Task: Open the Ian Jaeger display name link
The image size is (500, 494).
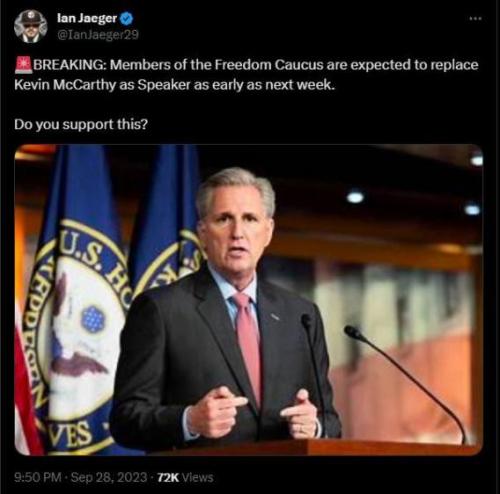Action: (87, 18)
